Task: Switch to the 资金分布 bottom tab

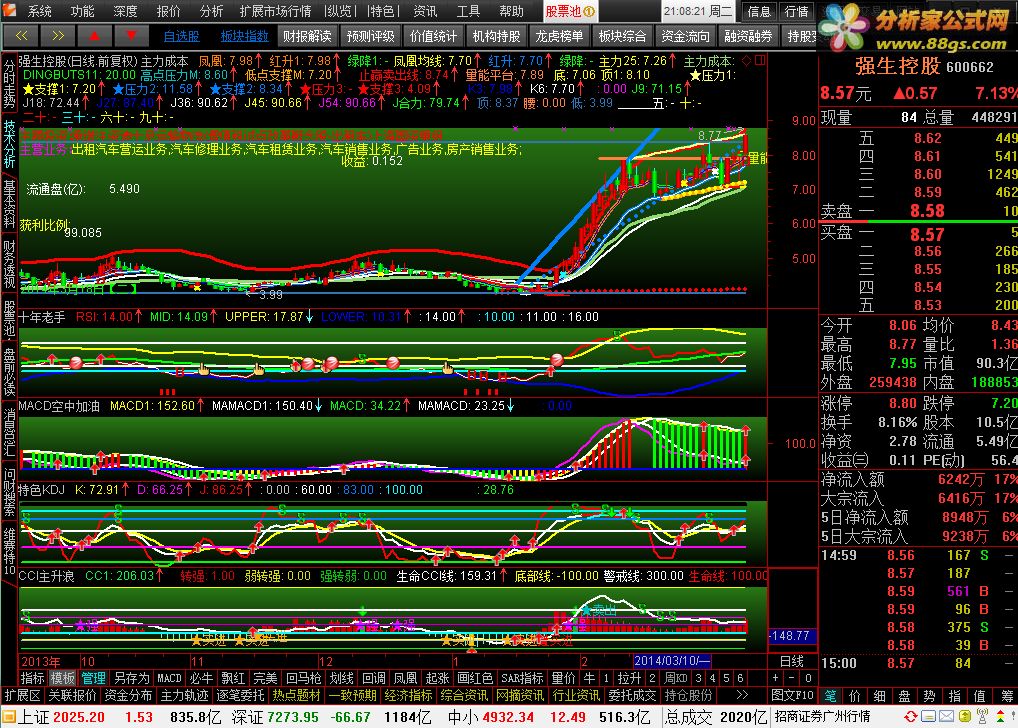Action: [128, 695]
